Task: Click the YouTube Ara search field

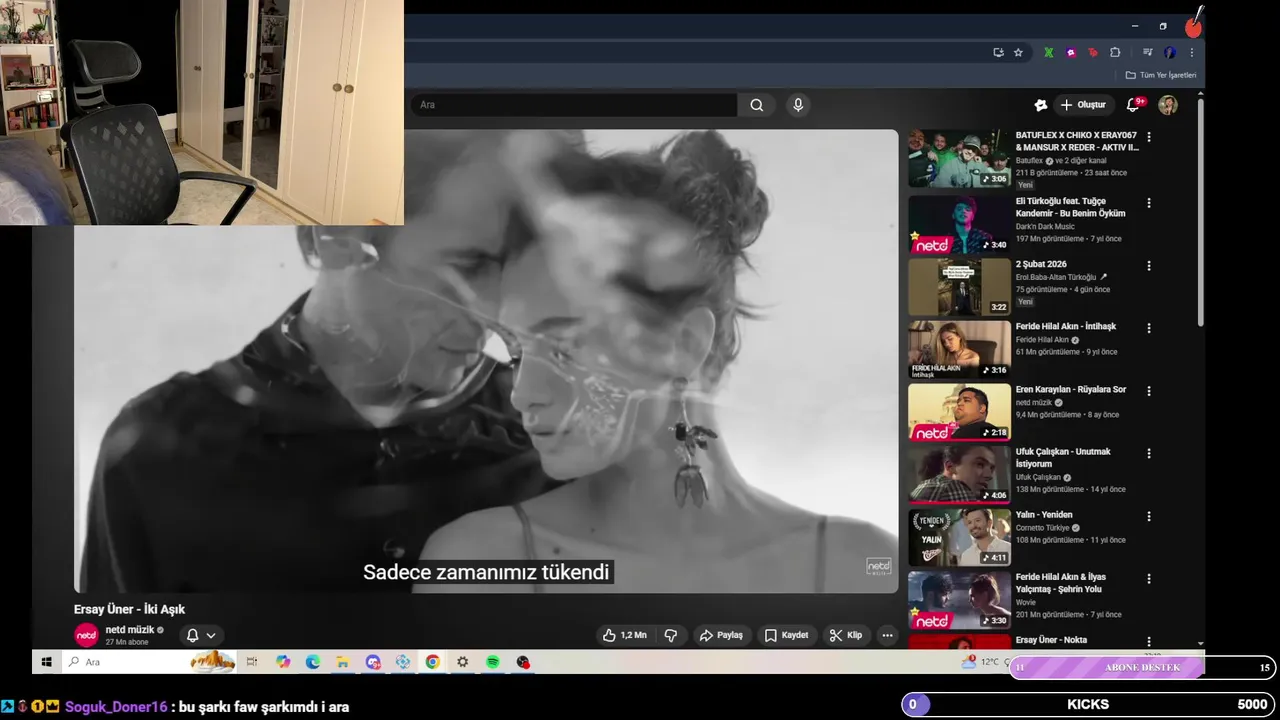Action: (574, 105)
